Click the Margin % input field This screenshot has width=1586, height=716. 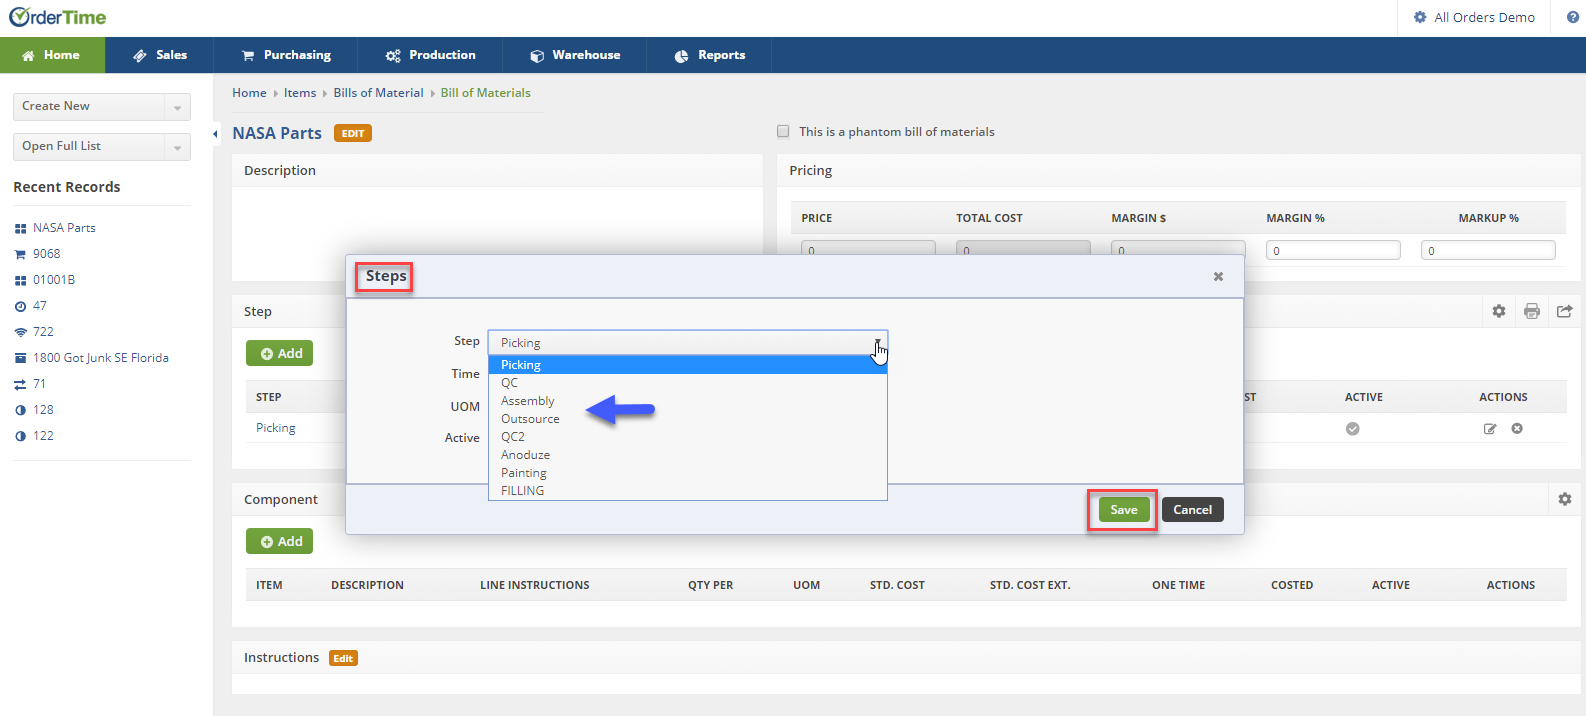1333,250
